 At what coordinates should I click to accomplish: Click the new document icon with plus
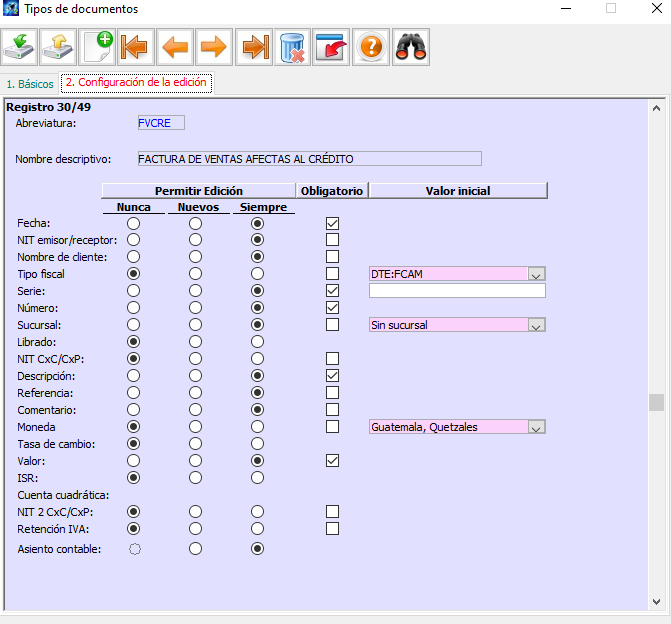tap(98, 47)
